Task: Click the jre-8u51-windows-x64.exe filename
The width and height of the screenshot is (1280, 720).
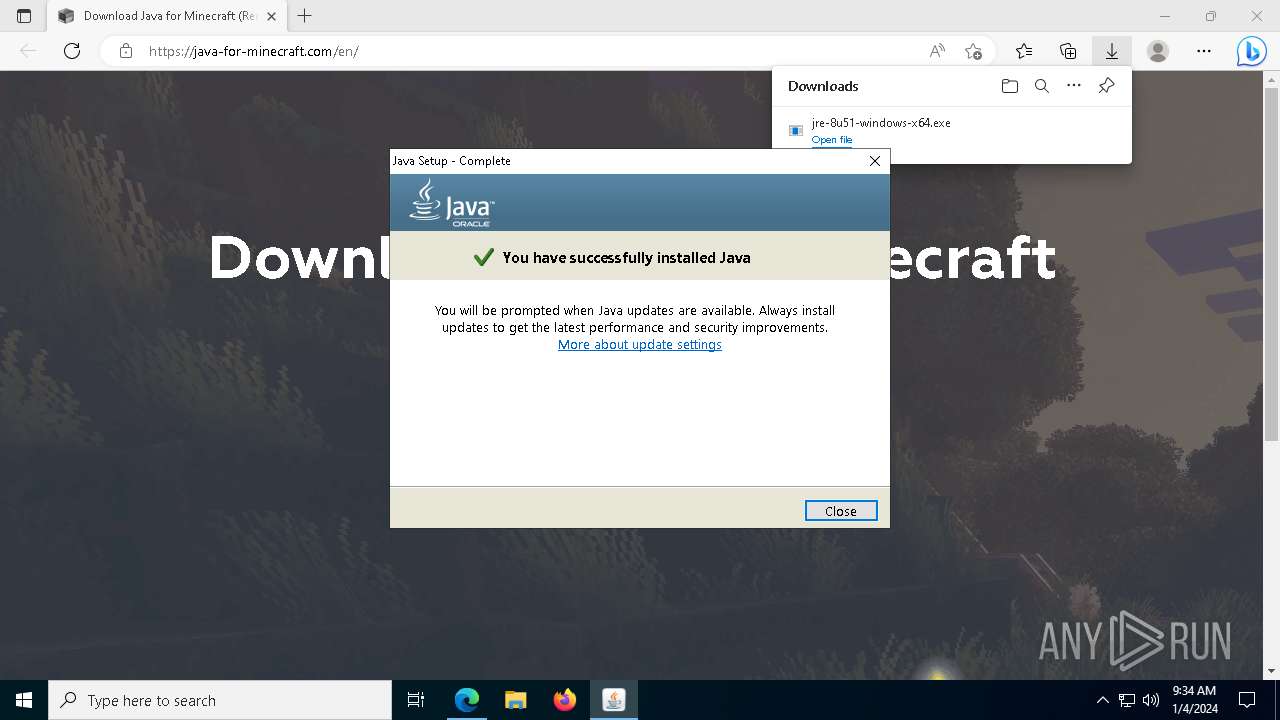Action: point(881,123)
